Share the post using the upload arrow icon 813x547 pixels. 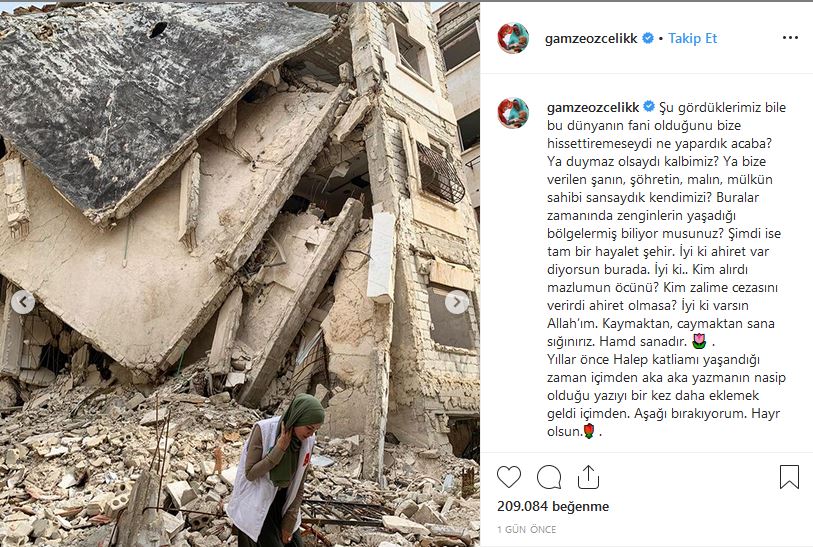(x=588, y=477)
